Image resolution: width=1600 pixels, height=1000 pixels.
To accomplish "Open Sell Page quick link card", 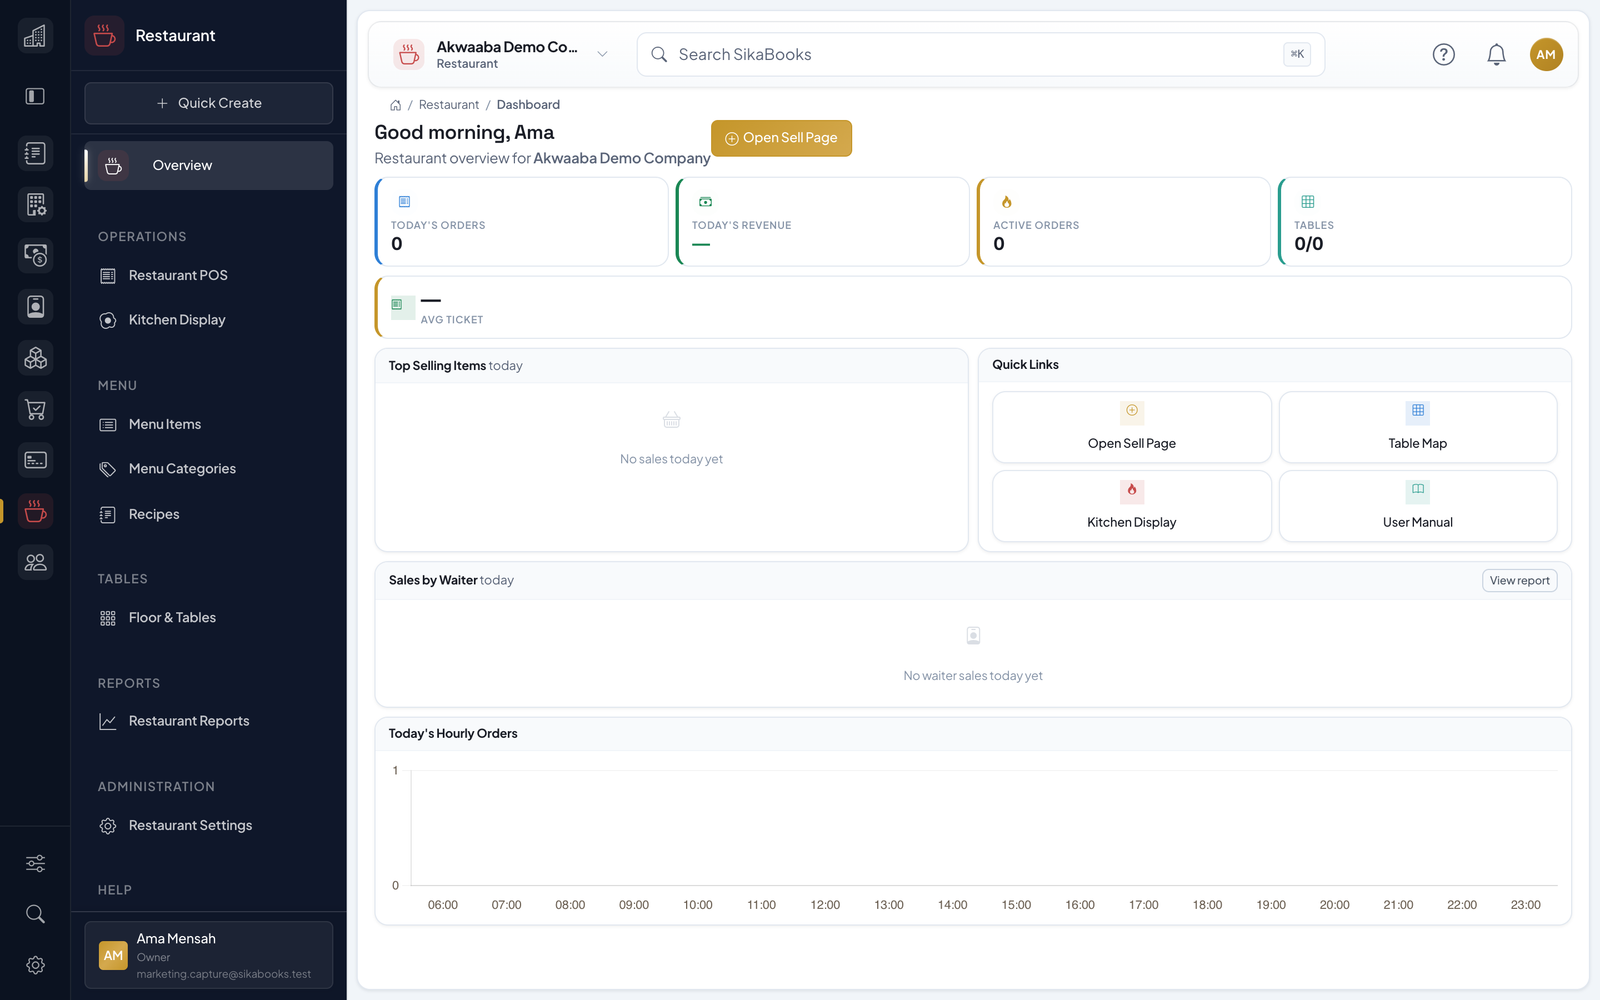I will [1132, 427].
